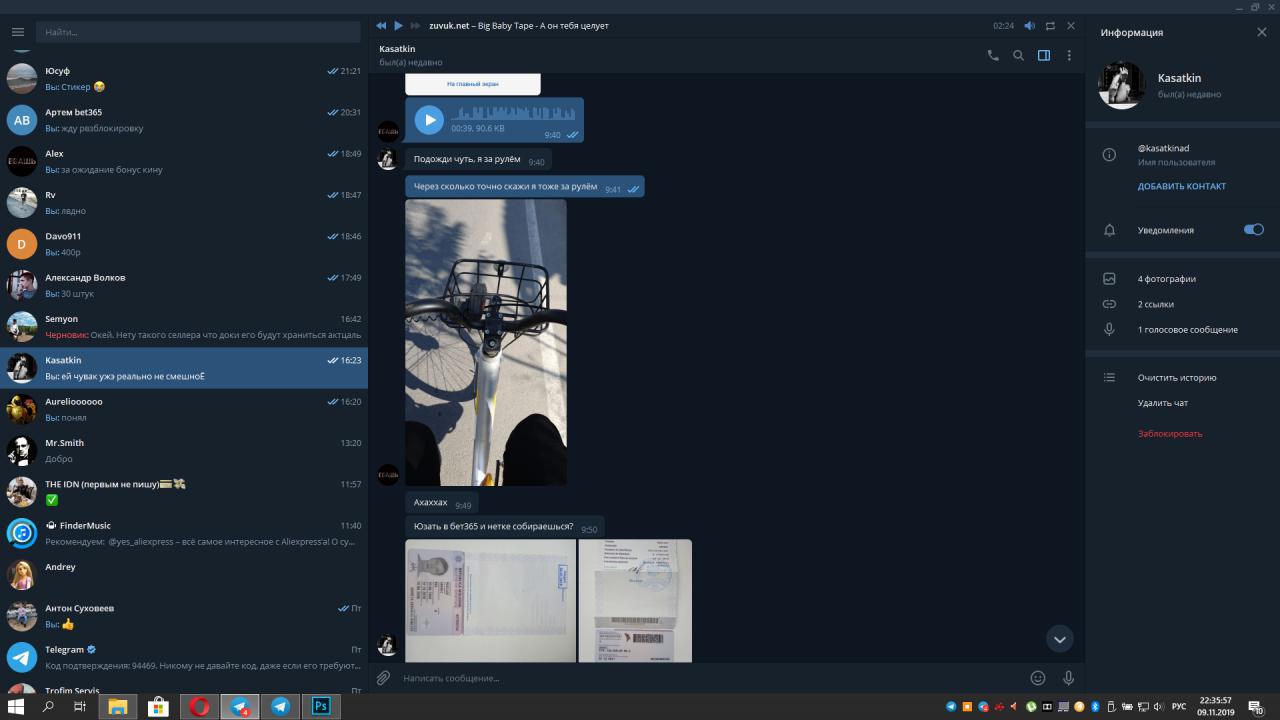The height and width of the screenshot is (720, 1280).
Task: Open the Andrey chat
Action: click(184, 575)
